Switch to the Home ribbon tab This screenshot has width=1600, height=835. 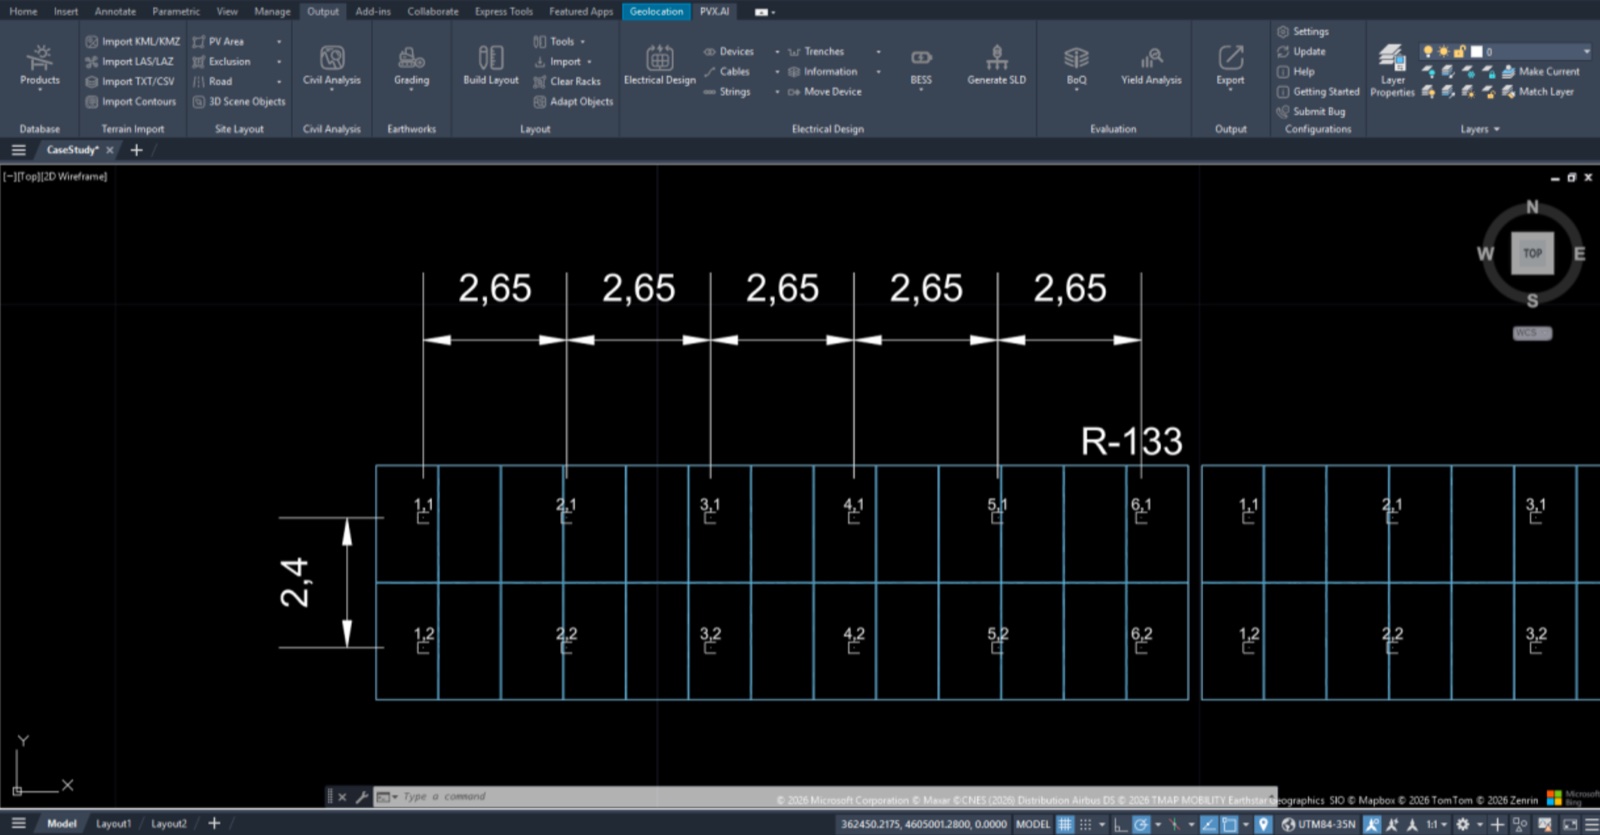23,11
